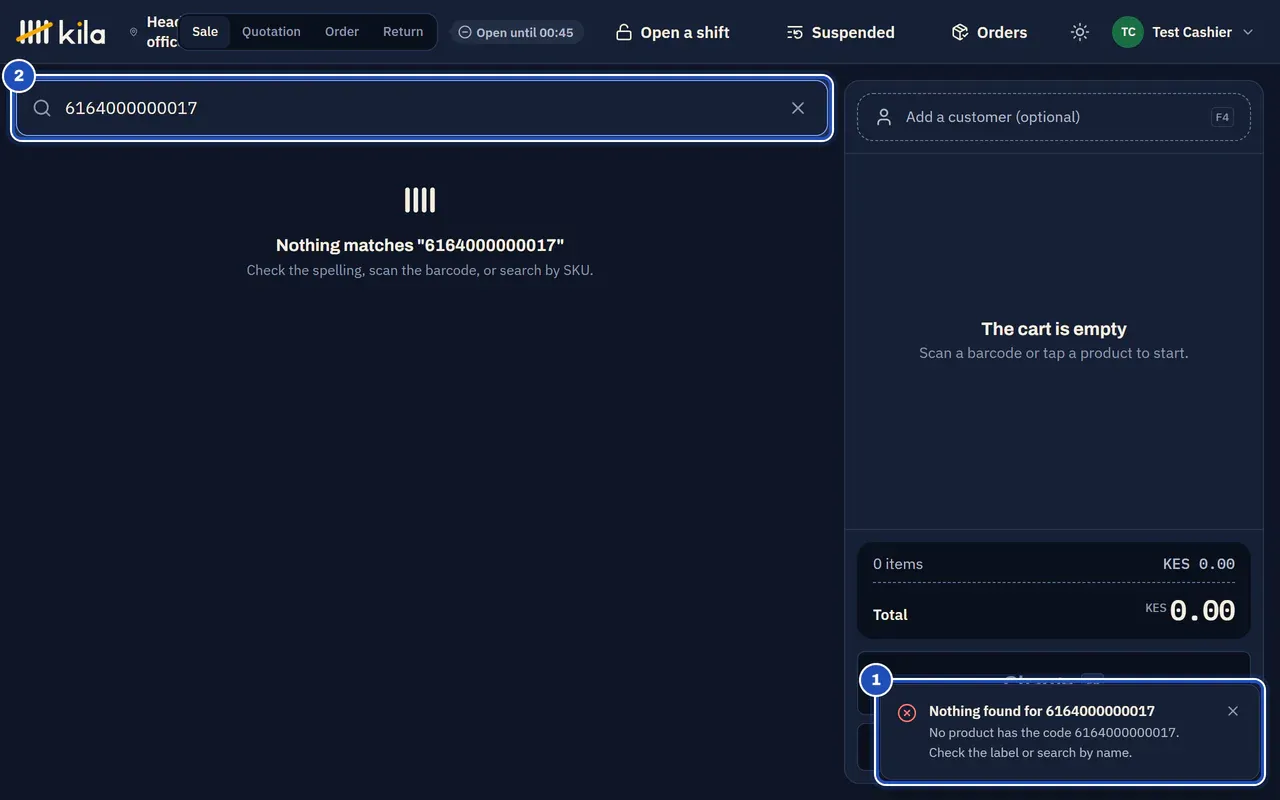Click the Nothing matches heading text
The height and width of the screenshot is (800, 1280).
point(420,245)
